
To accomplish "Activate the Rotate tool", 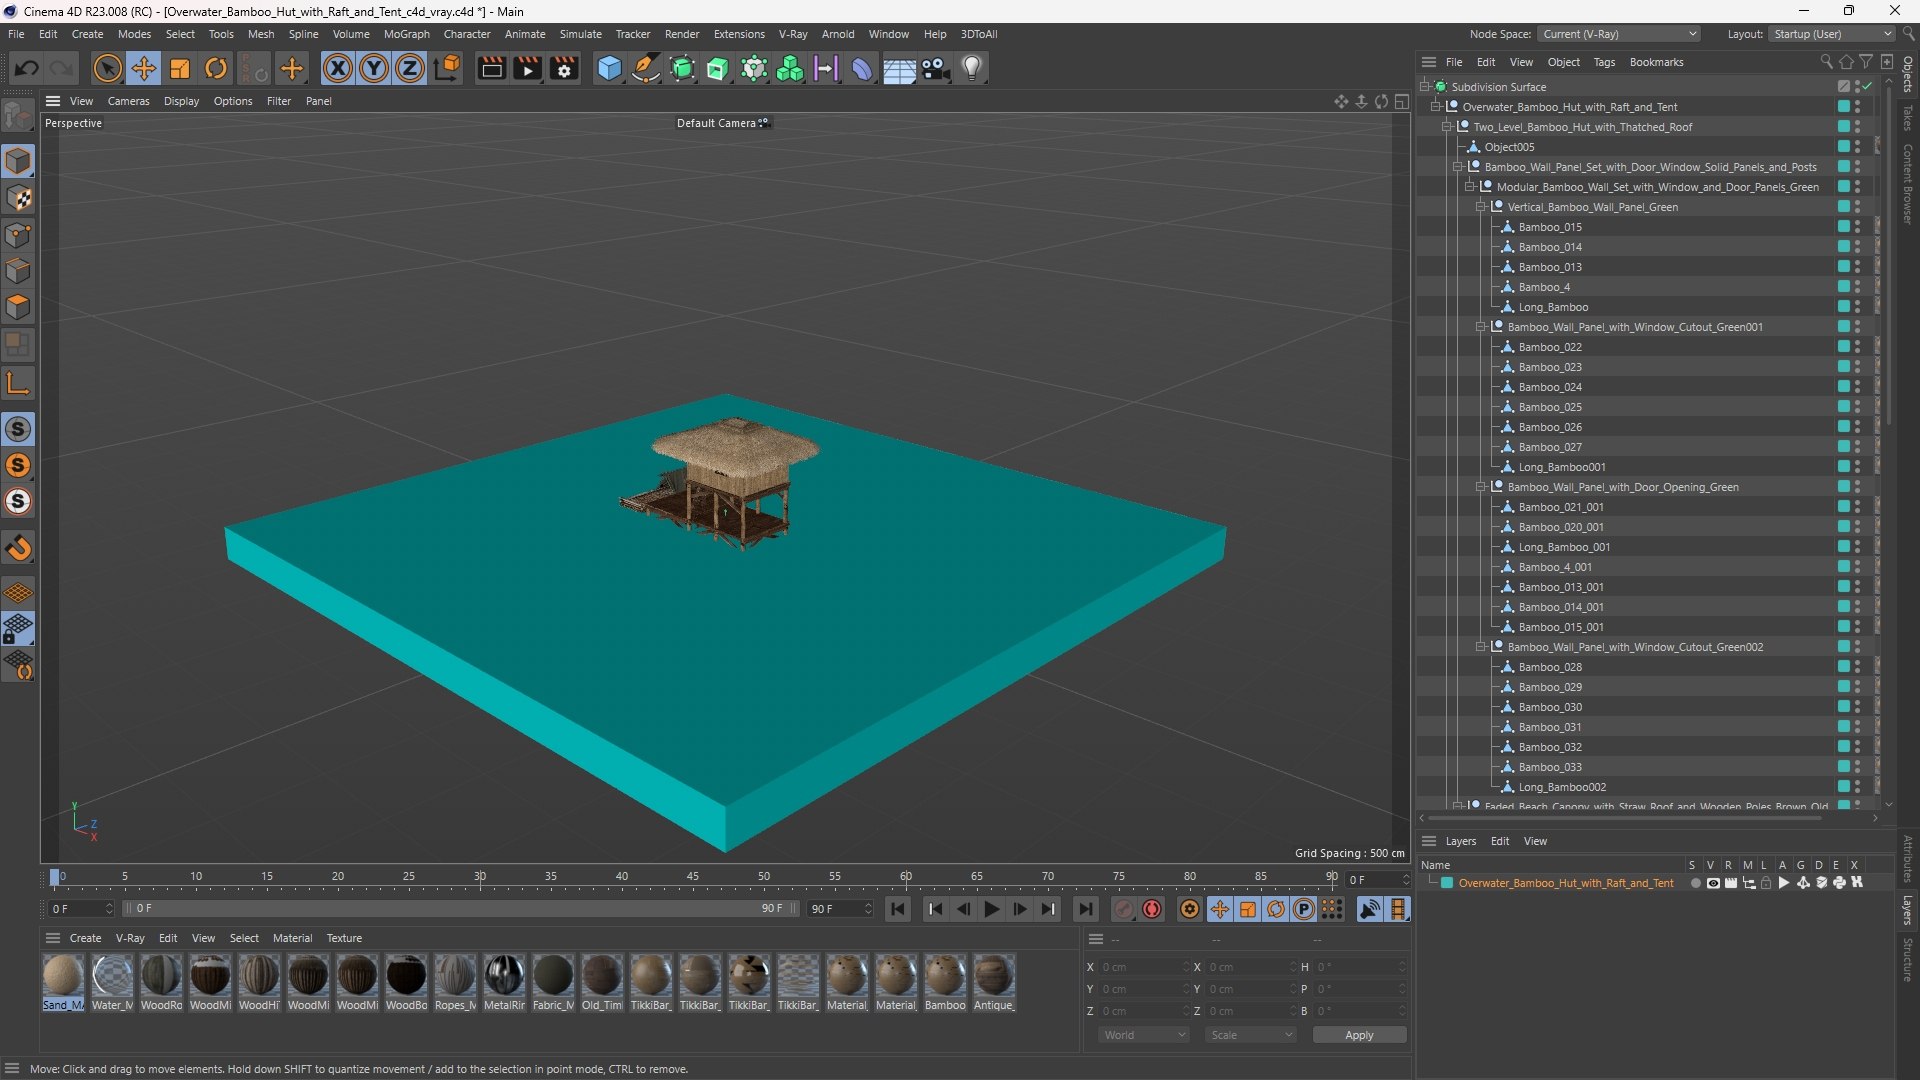I will pyautogui.click(x=216, y=68).
